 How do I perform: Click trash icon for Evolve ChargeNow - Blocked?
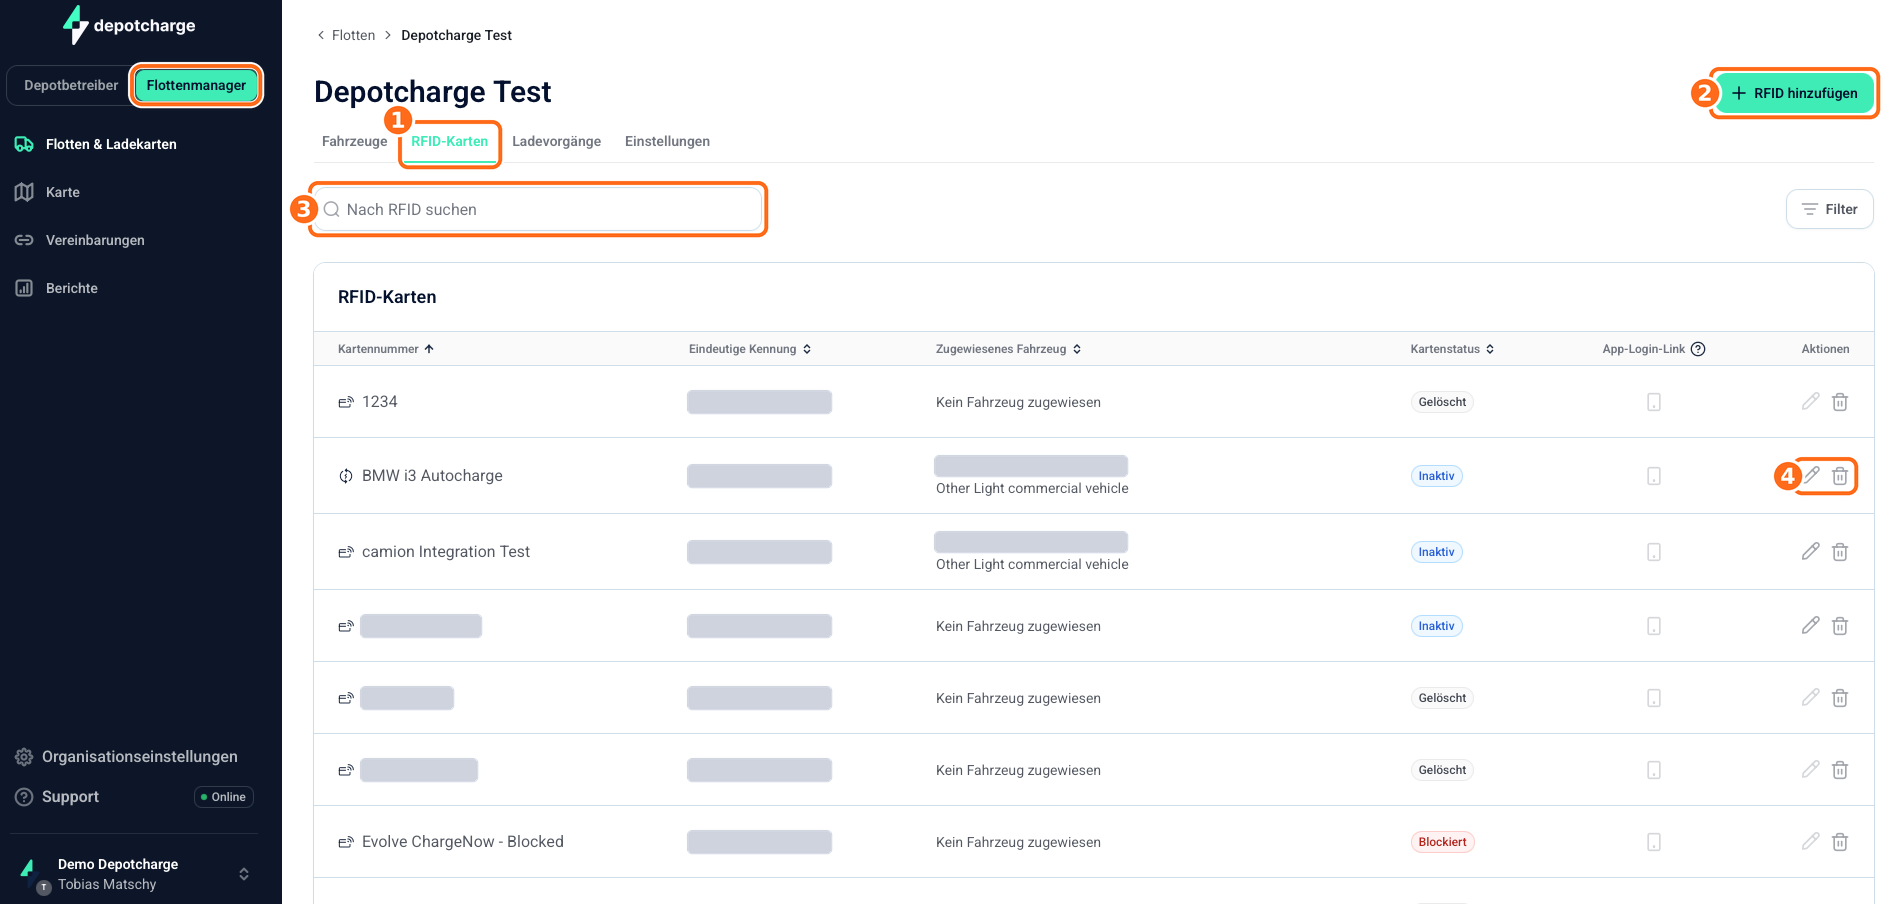1840,842
